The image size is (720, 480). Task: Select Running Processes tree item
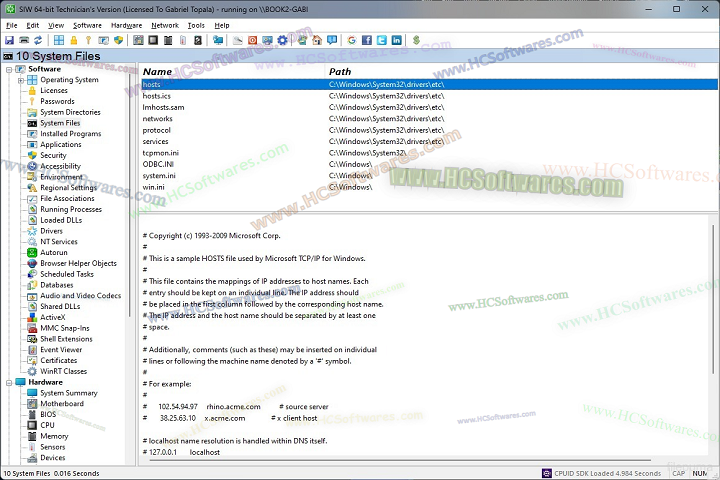coord(71,209)
